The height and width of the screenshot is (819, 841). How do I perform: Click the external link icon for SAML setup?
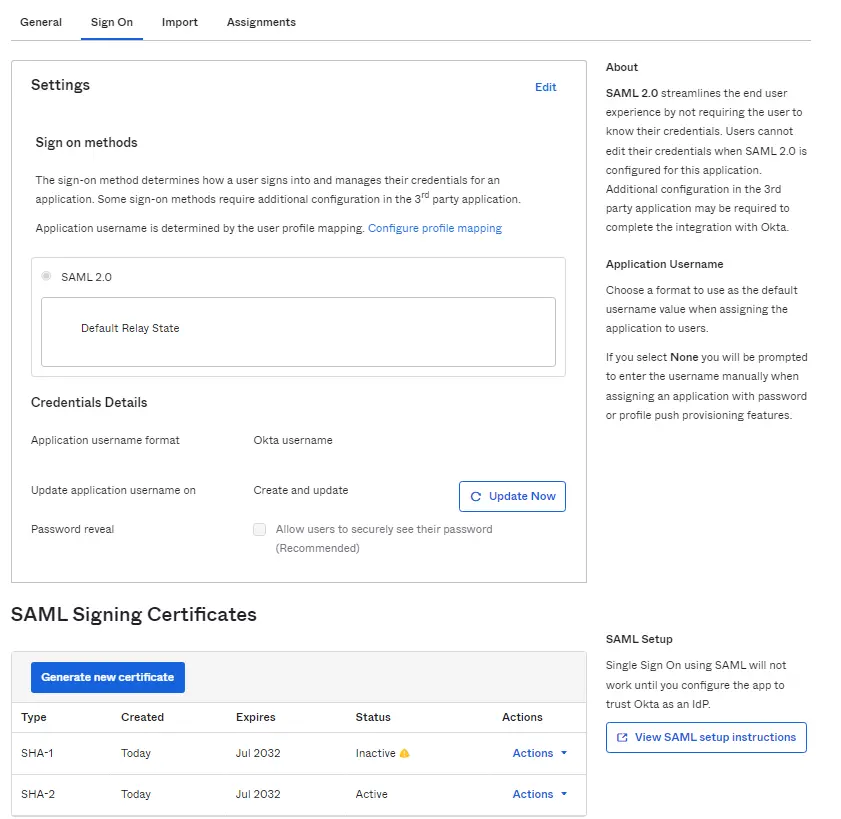tap(622, 737)
